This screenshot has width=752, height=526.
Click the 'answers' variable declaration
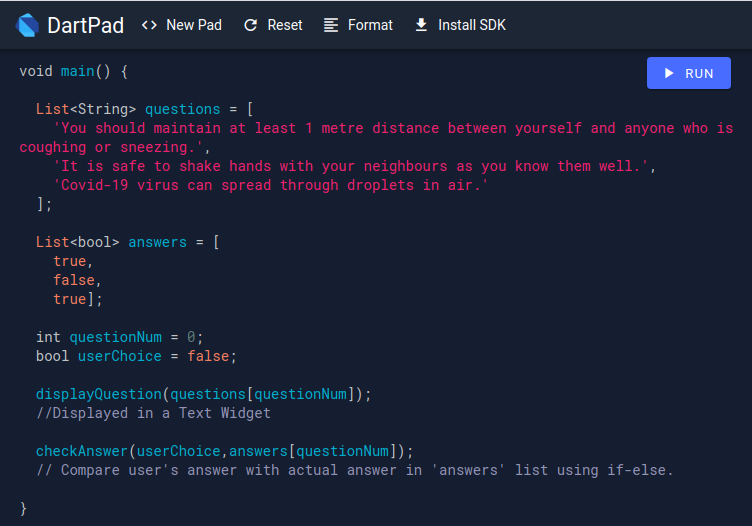[x=157, y=242]
